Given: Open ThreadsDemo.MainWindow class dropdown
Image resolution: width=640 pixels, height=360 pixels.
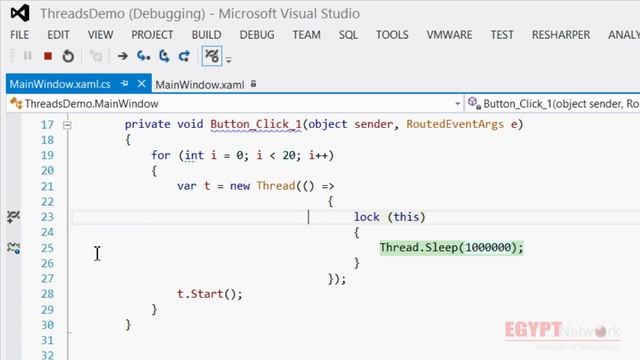Looking at the screenshot, I should coord(458,104).
